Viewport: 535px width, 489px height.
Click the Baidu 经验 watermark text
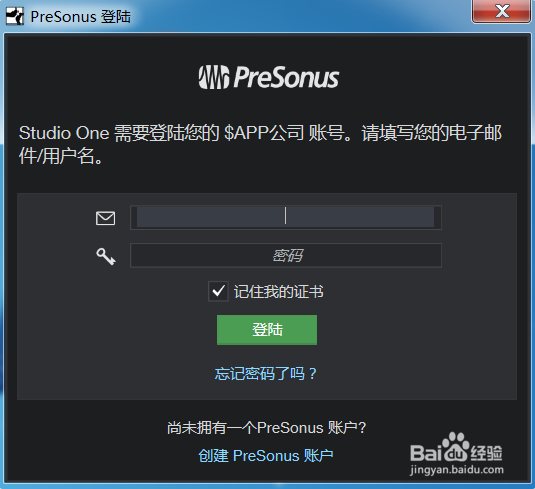(486, 453)
